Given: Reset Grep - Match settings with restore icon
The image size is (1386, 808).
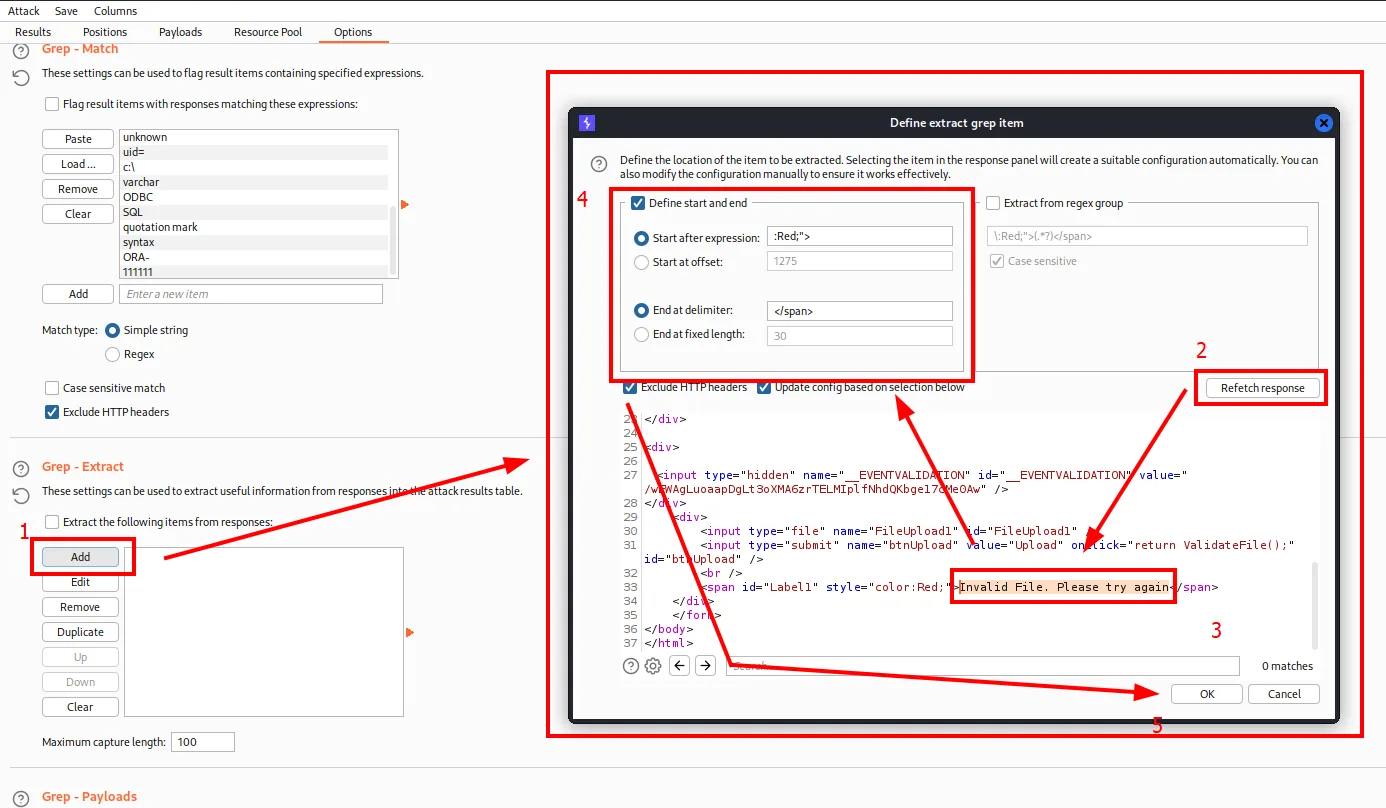Looking at the screenshot, I should point(21,76).
